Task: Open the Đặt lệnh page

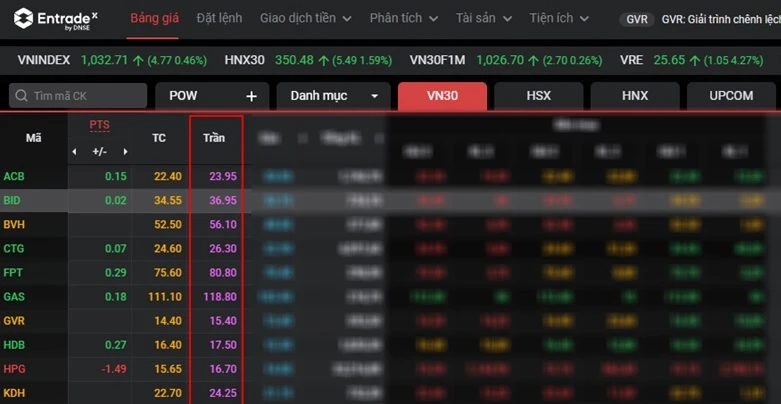Action: point(219,18)
